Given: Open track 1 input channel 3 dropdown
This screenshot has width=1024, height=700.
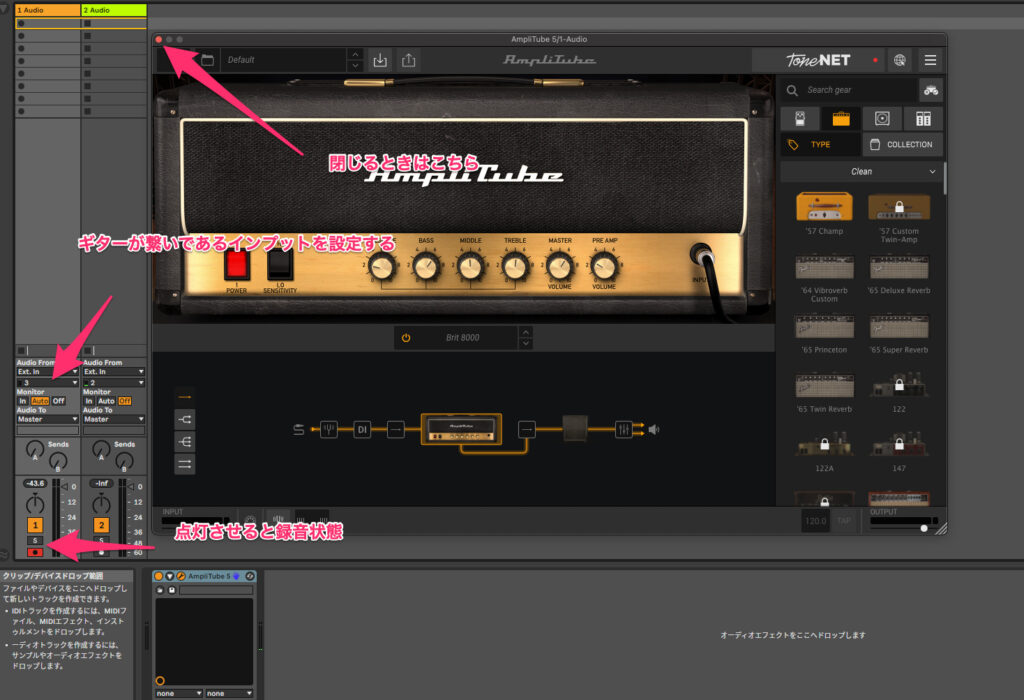Looking at the screenshot, I should (47, 382).
